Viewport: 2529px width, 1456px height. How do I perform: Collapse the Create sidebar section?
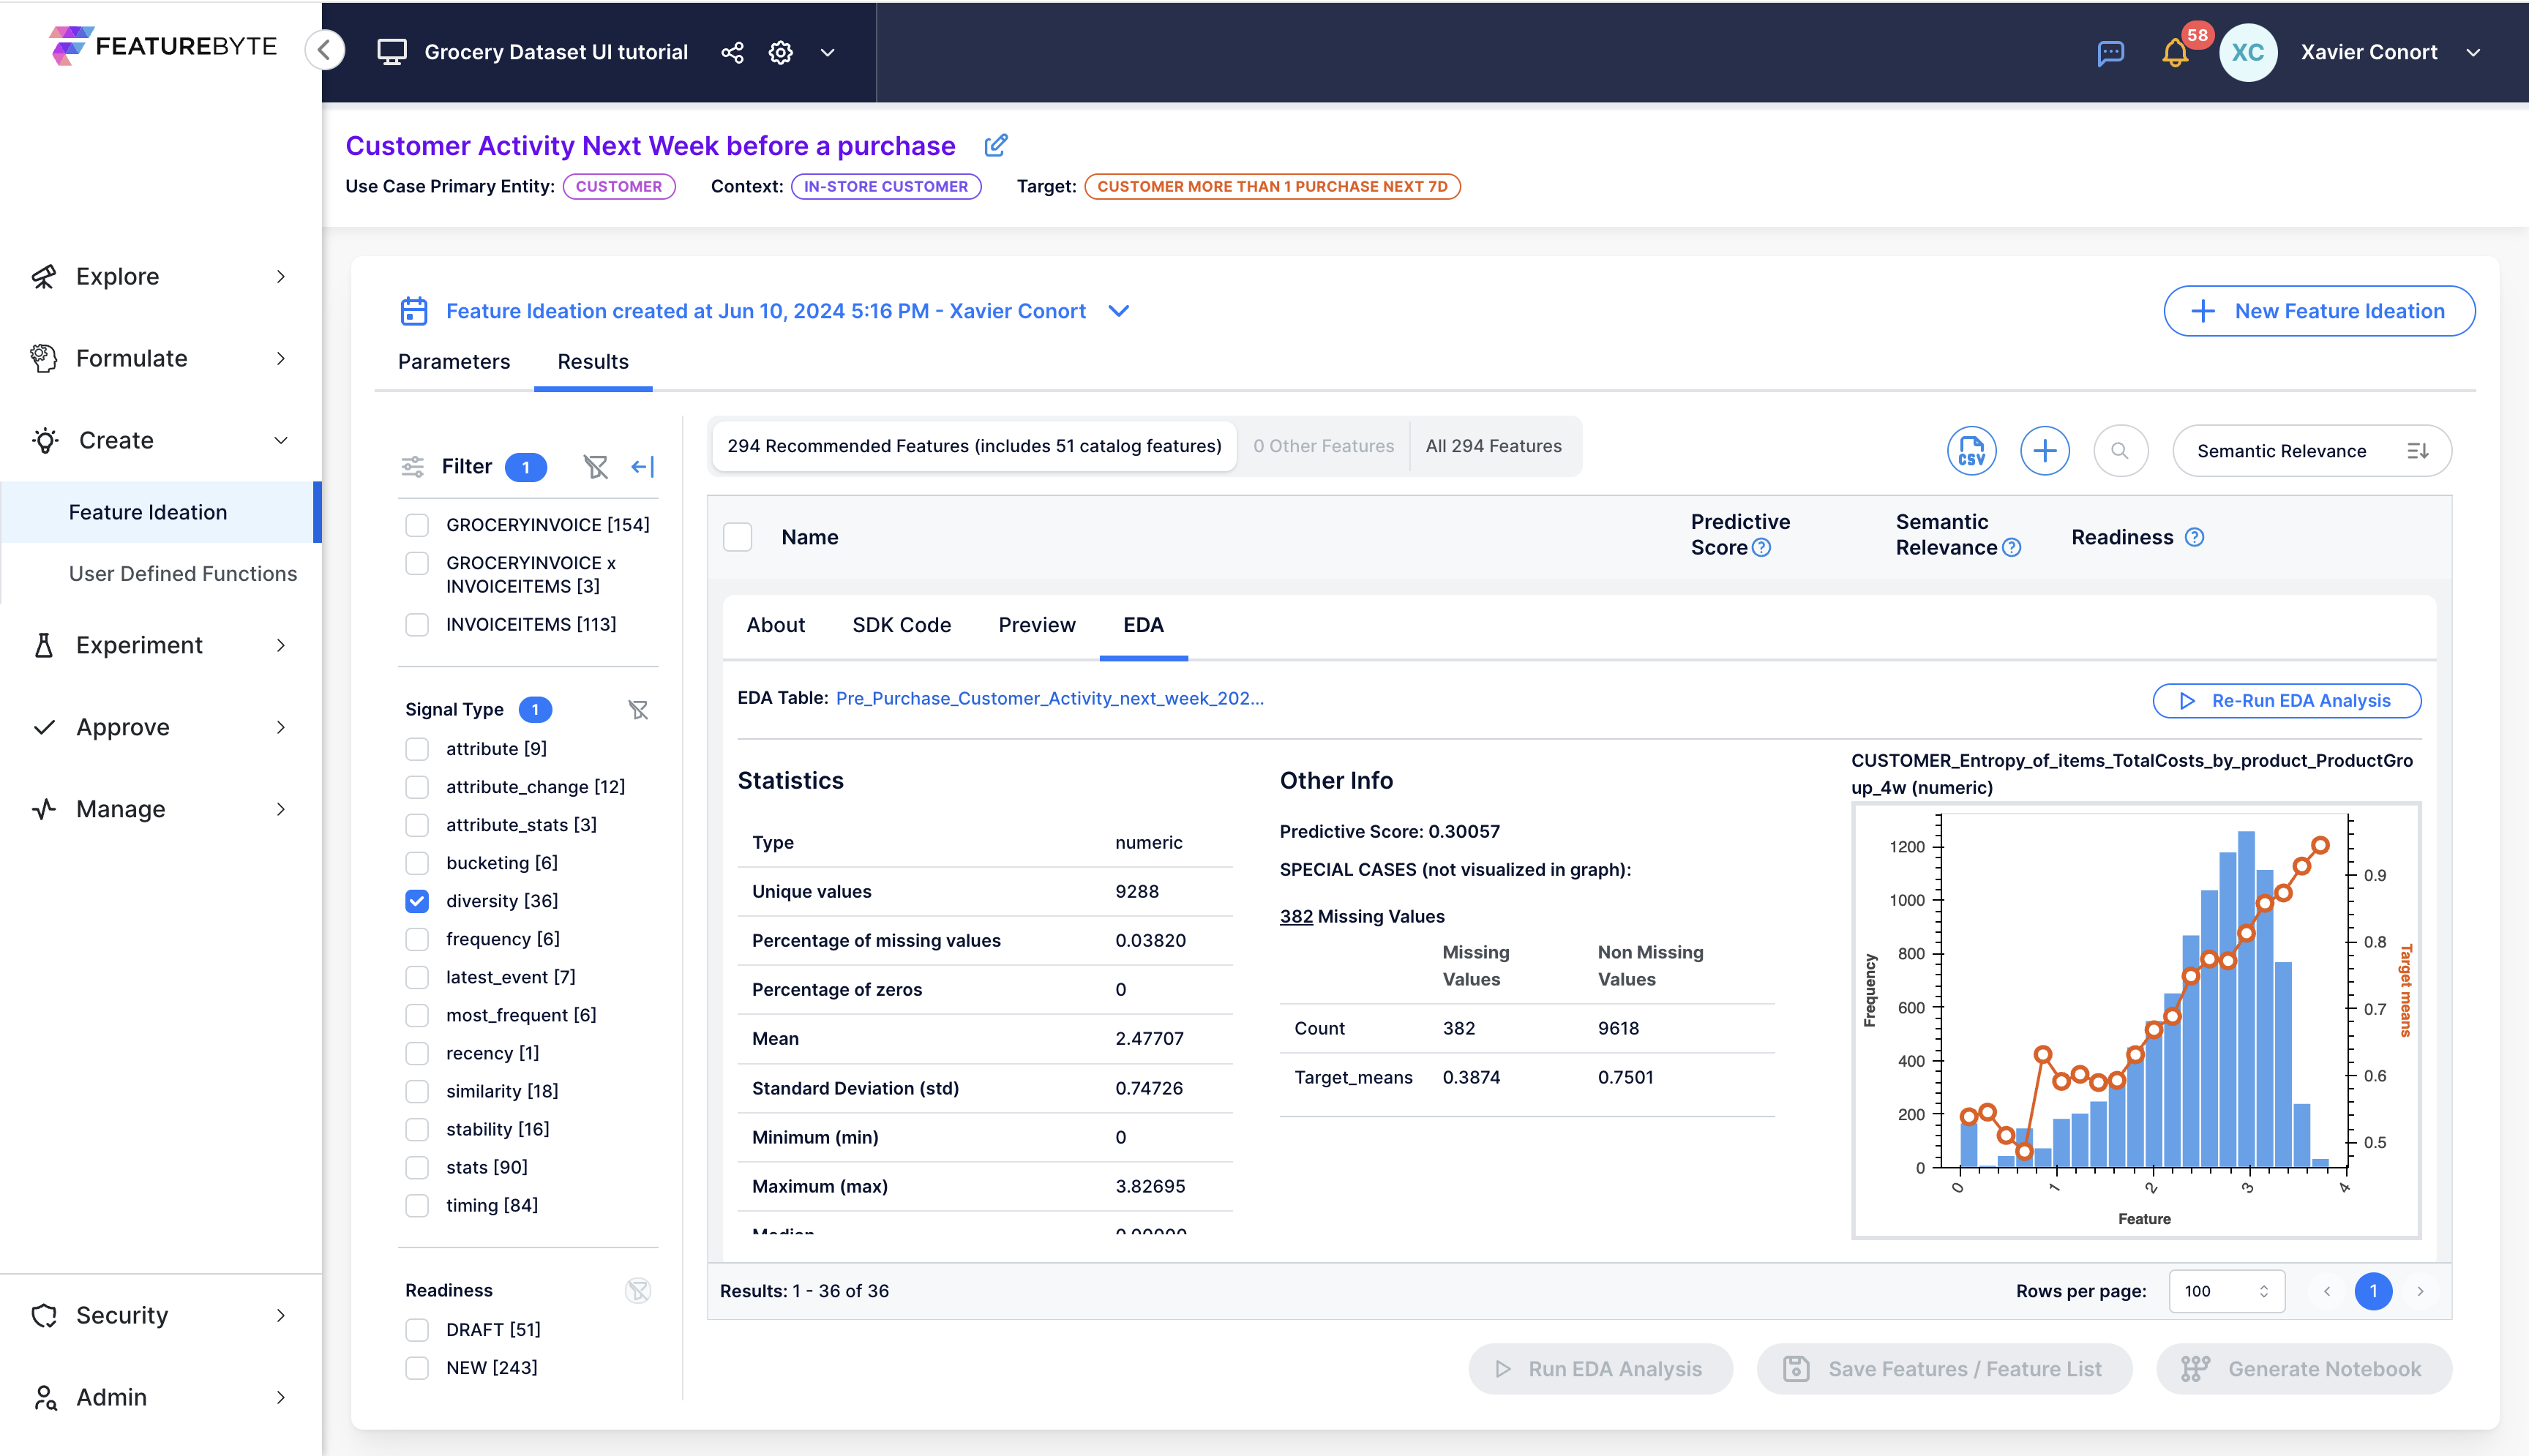(x=160, y=440)
